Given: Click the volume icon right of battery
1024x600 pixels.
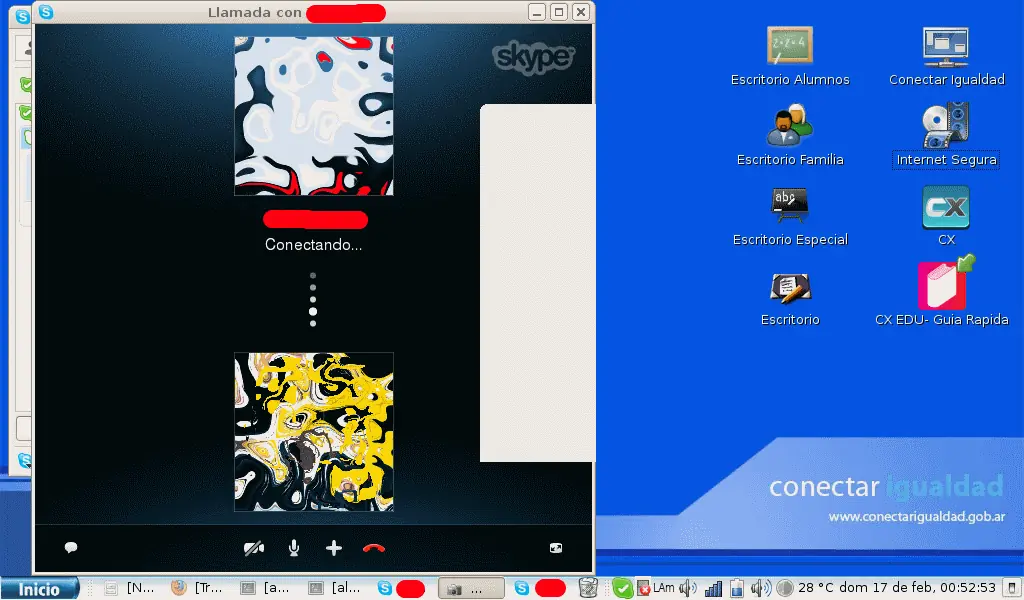Looking at the screenshot, I should click(760, 588).
